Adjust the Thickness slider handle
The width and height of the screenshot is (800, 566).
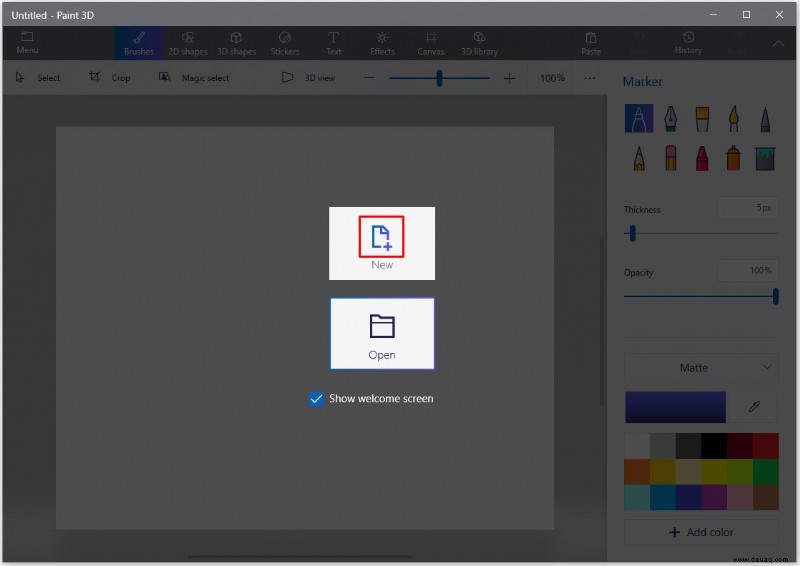(x=633, y=233)
